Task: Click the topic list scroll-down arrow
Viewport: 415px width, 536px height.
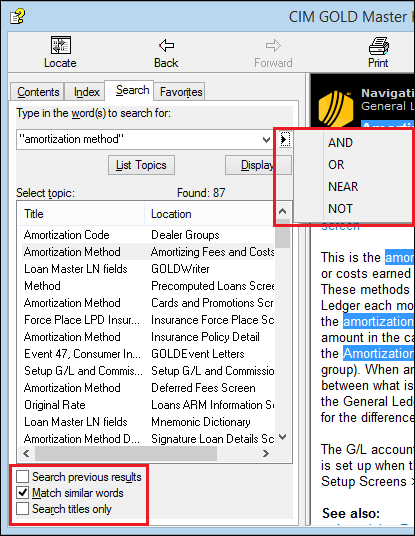Action: tap(282, 437)
